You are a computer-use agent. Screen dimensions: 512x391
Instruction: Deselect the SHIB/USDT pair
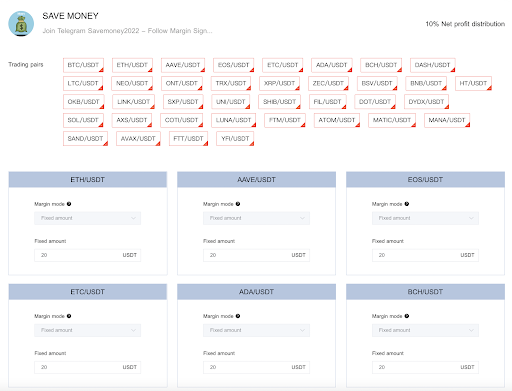(279, 102)
